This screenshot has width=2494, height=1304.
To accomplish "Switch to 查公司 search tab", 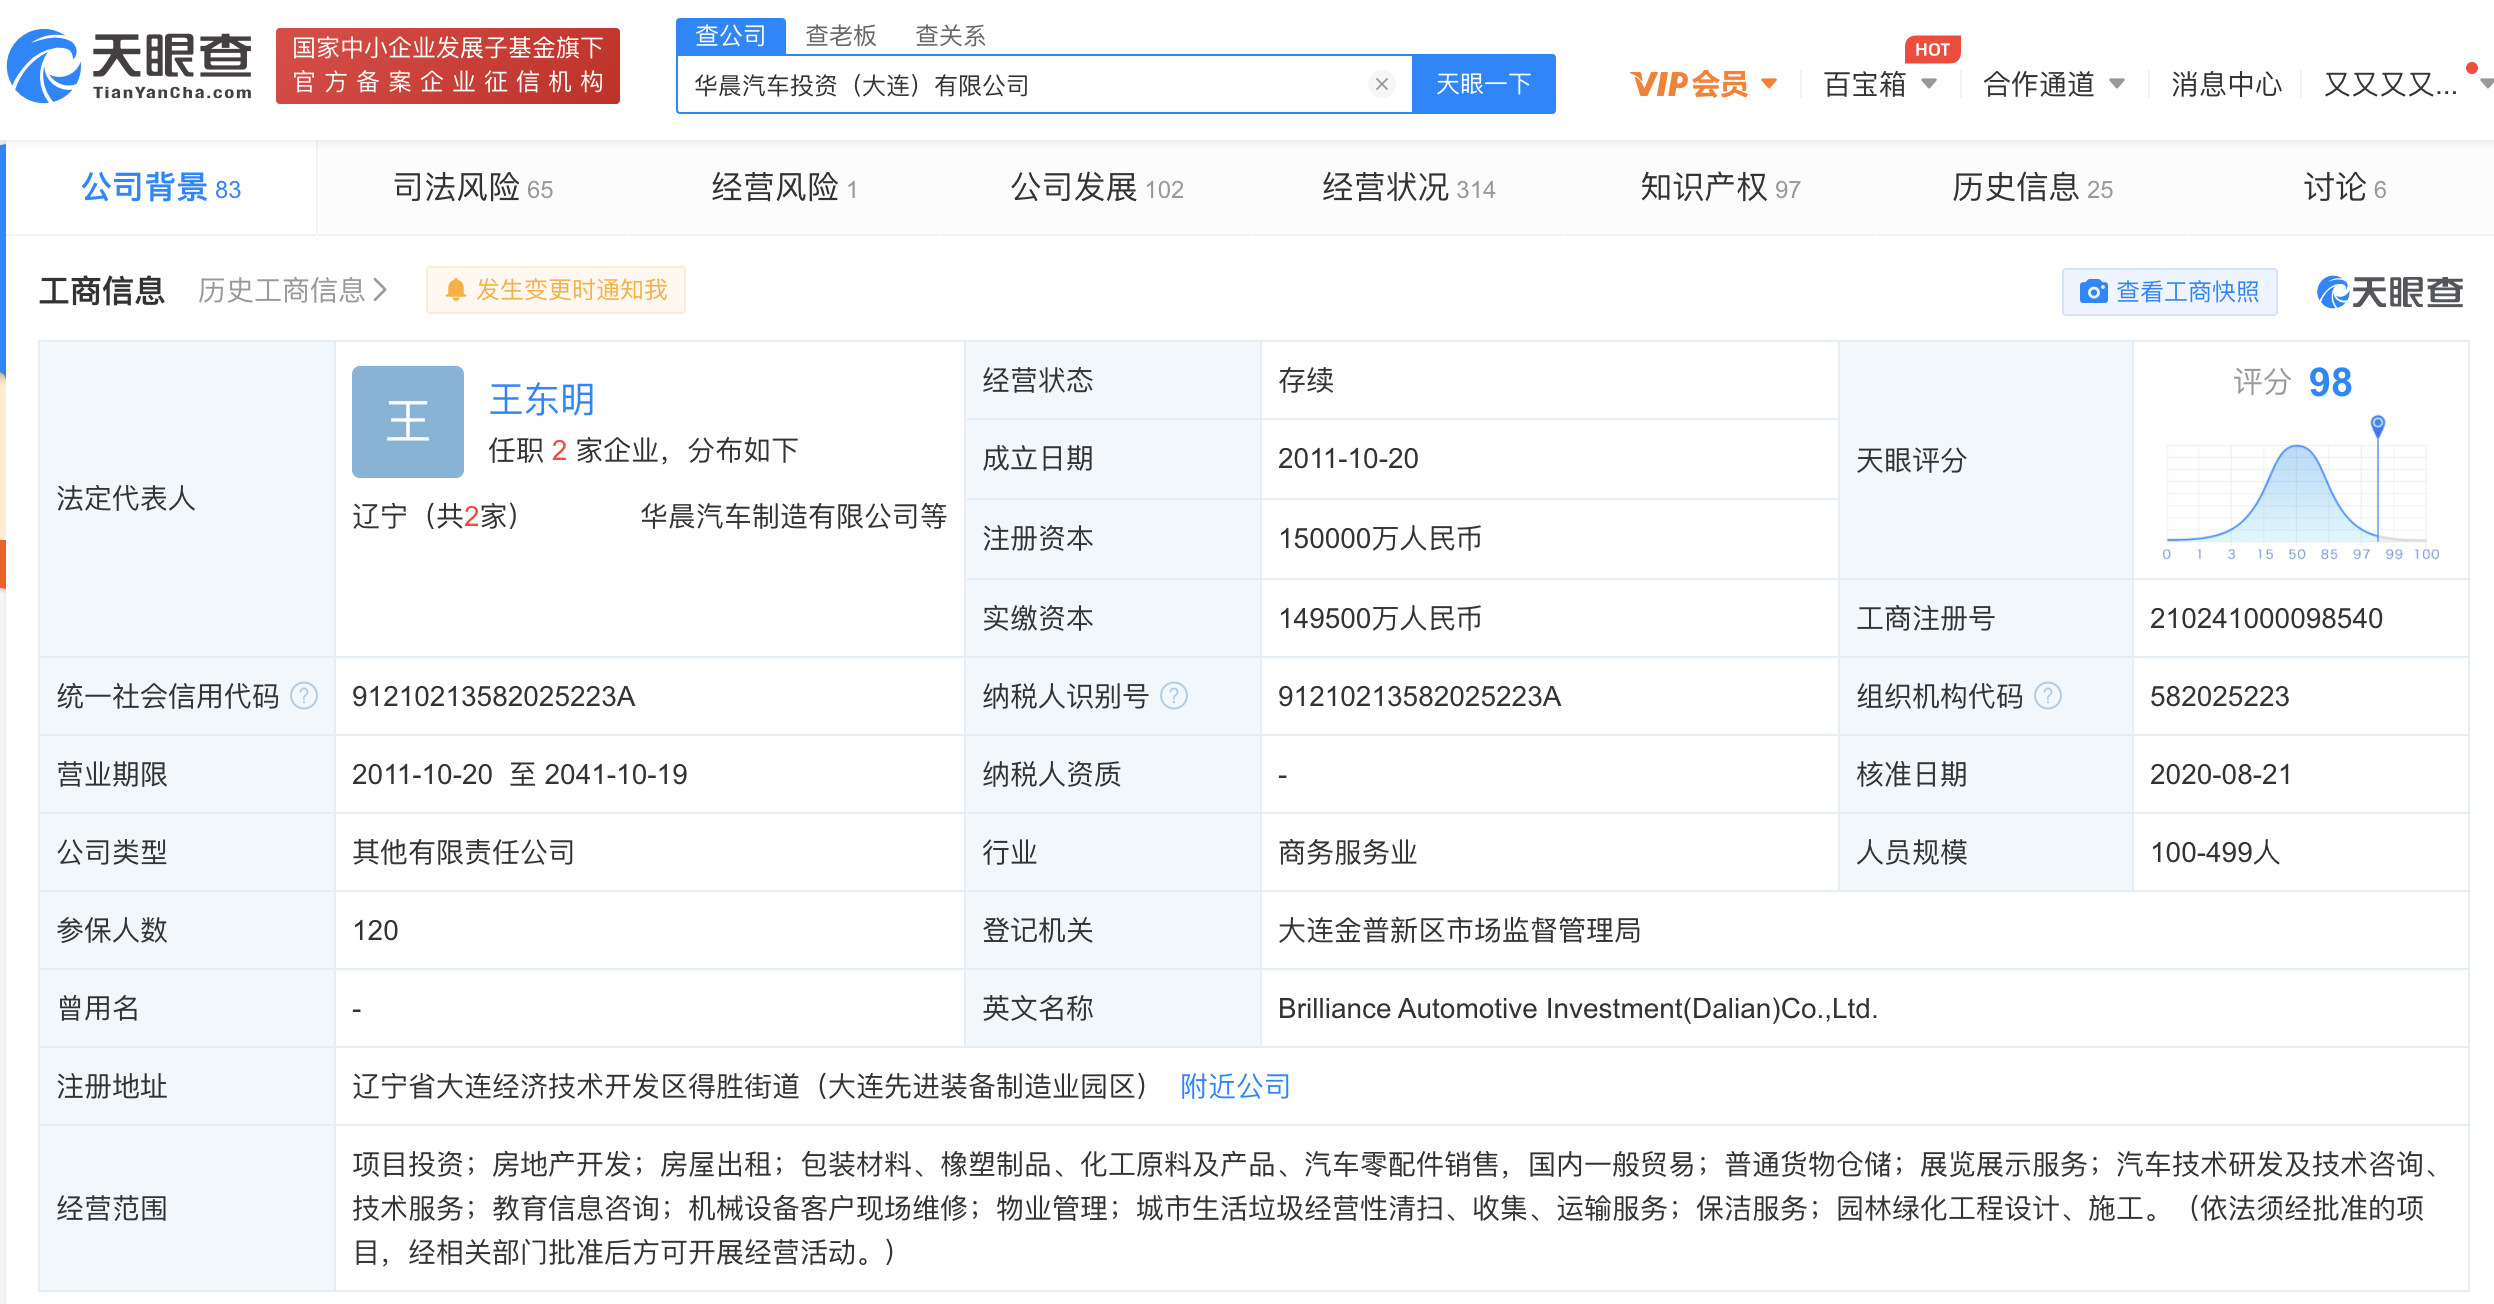I will point(731,36).
